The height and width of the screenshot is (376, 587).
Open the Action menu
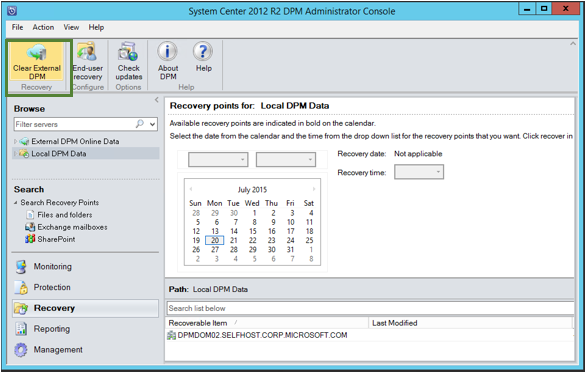coord(43,27)
